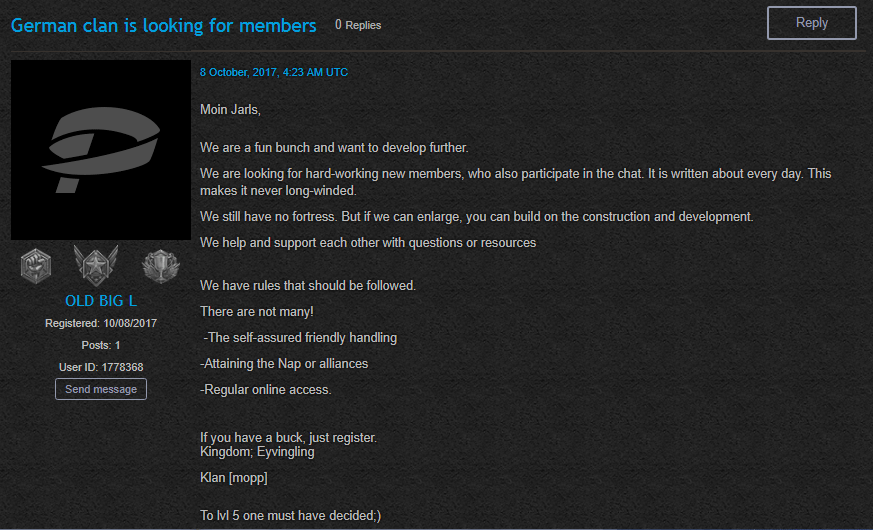873x530 pixels.
Task: Click the 'Klan [mopp]' line
Action: pyautogui.click(x=234, y=478)
